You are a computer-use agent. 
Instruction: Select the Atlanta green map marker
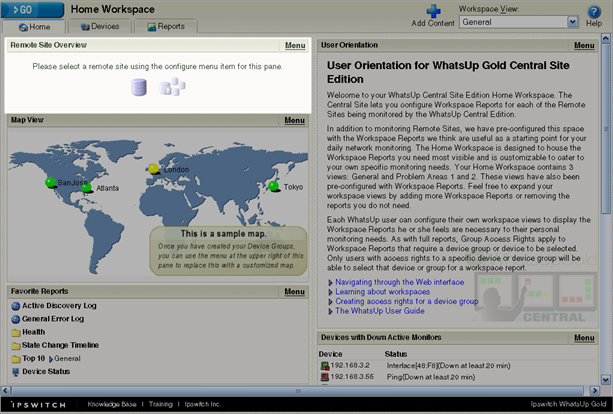point(86,188)
